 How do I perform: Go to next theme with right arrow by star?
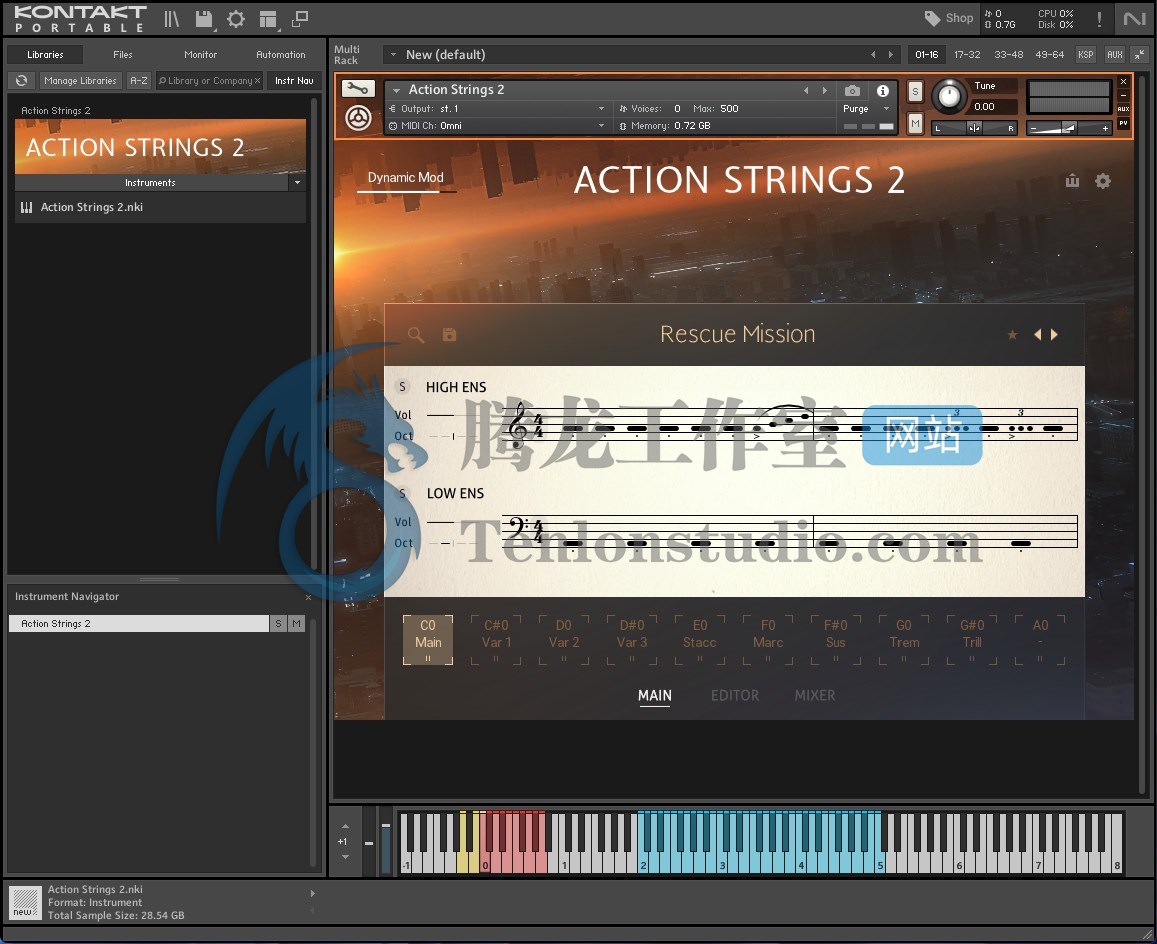coord(1054,334)
